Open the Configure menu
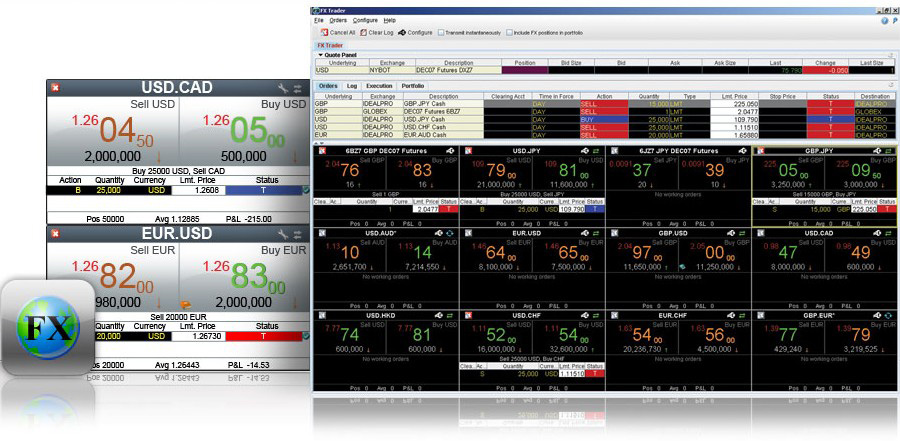The width and height of the screenshot is (900, 441). click(x=365, y=20)
